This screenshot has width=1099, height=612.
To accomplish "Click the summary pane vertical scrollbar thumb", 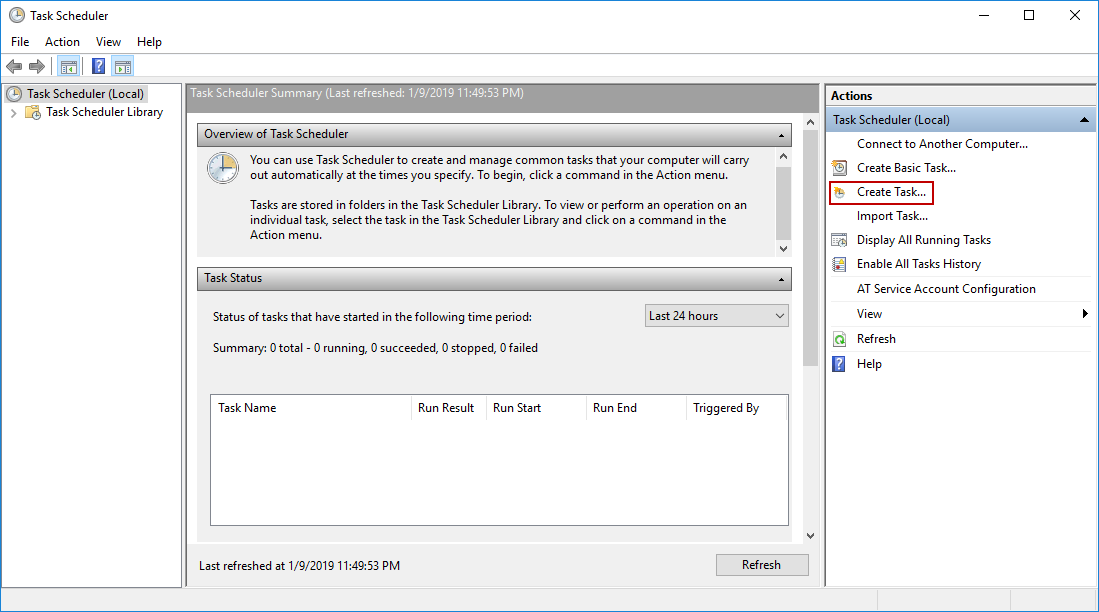I will click(810, 248).
